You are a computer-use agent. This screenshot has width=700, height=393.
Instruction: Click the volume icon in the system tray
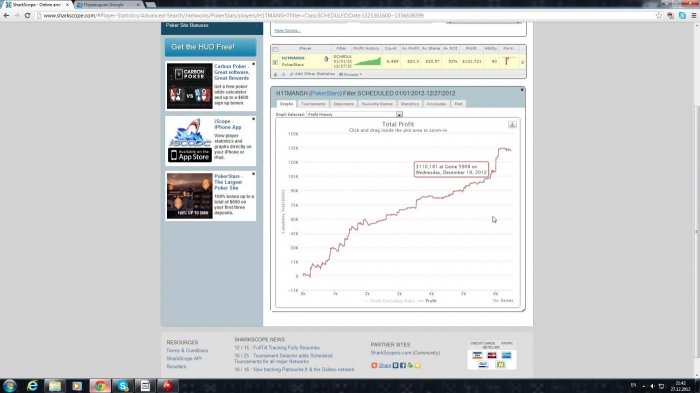click(652, 386)
